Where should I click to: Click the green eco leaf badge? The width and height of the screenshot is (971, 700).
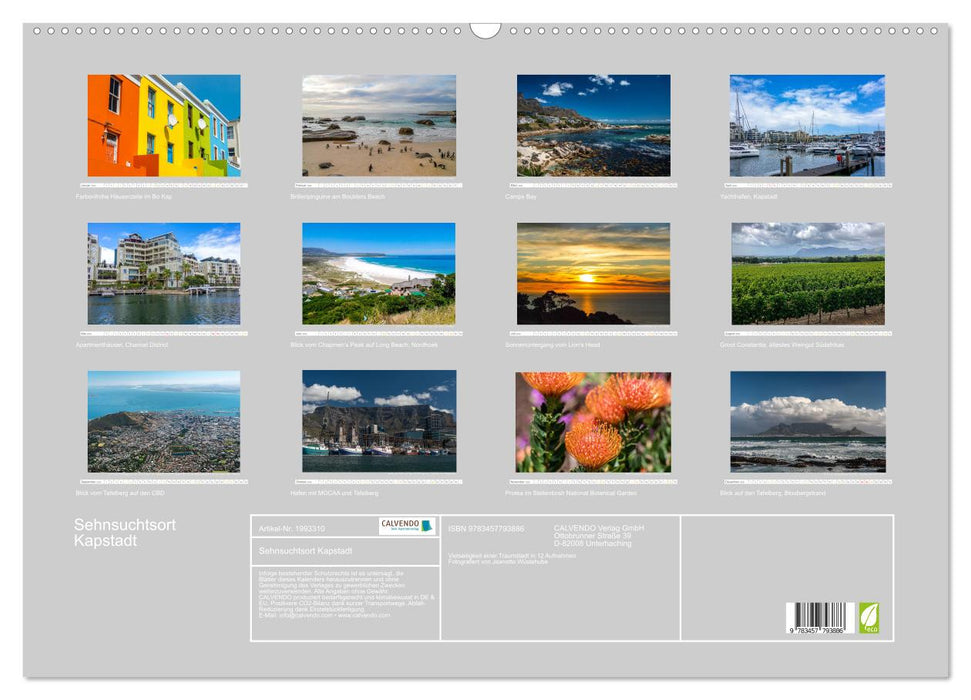[869, 617]
